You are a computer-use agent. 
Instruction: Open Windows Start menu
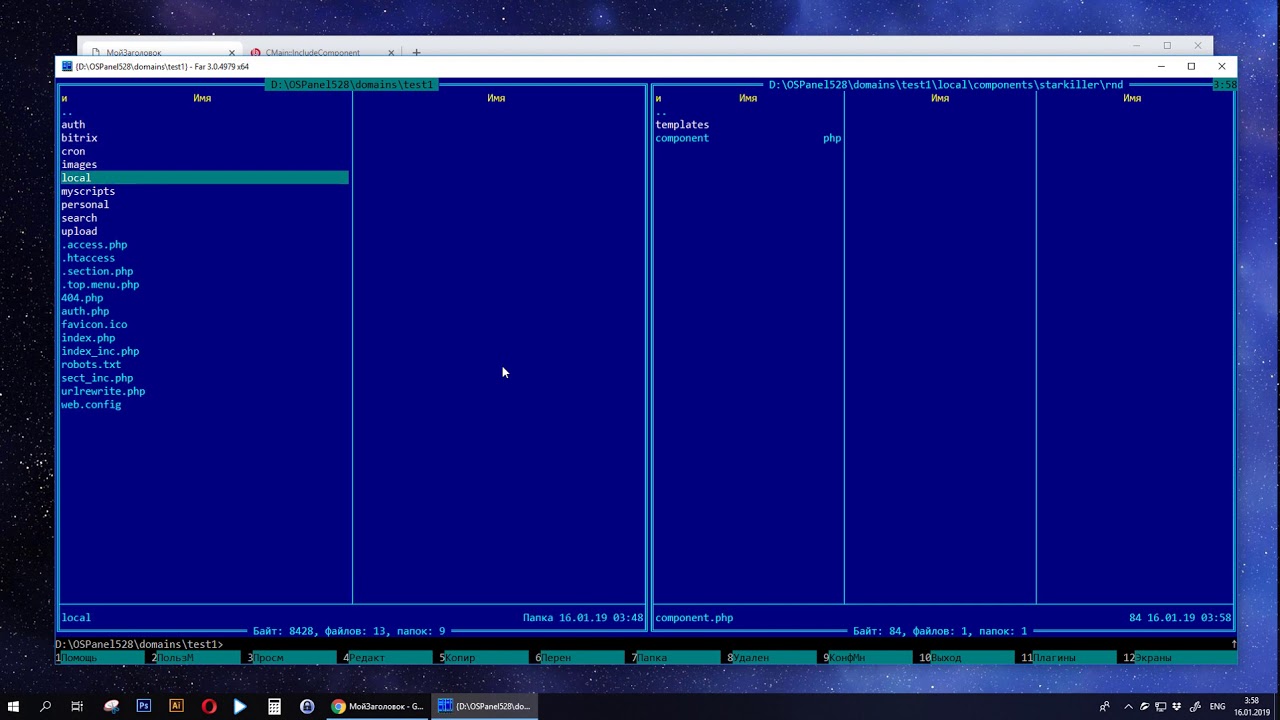[13, 706]
